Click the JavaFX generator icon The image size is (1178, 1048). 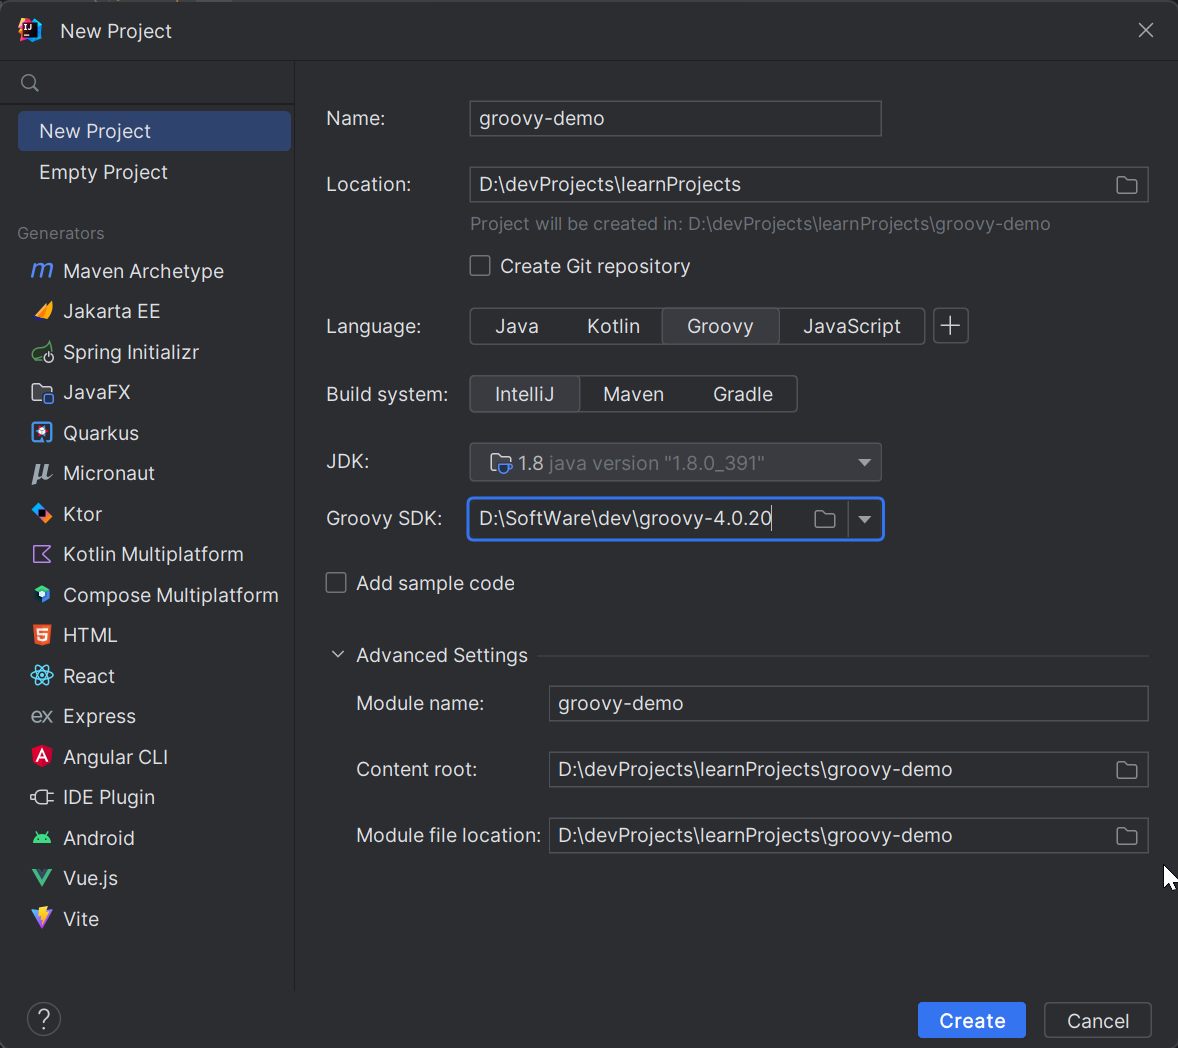click(x=42, y=392)
